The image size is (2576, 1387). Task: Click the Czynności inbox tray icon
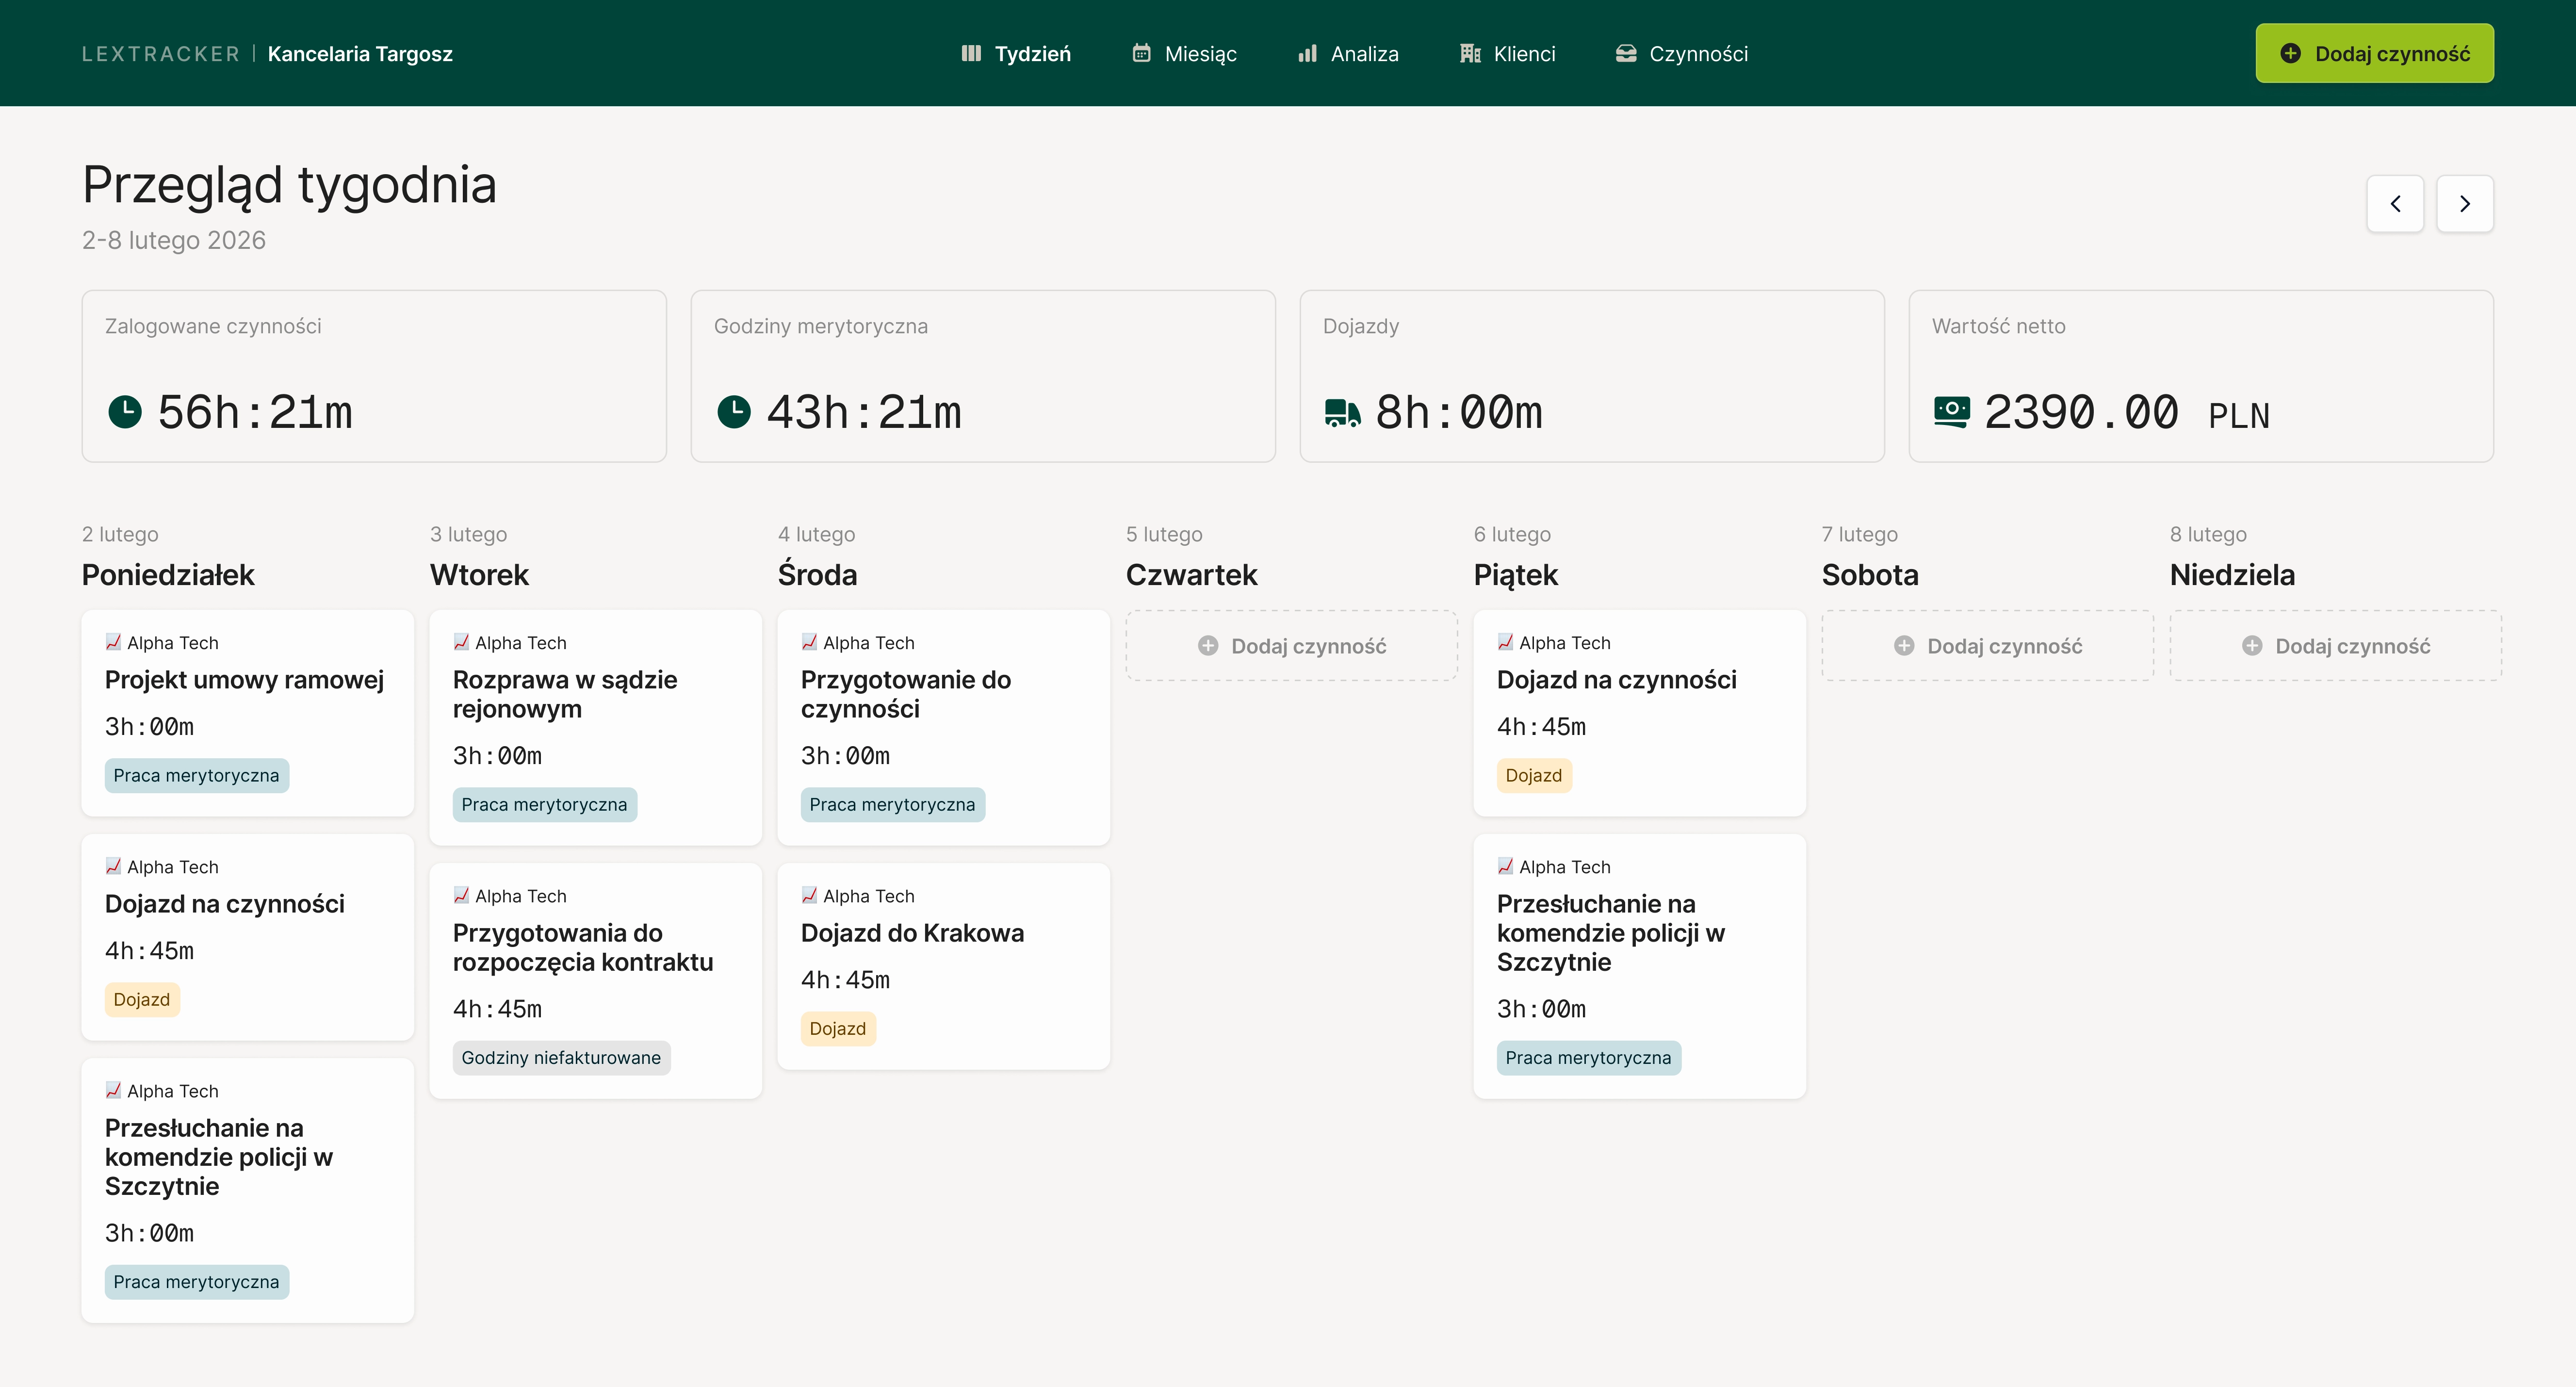point(1625,53)
